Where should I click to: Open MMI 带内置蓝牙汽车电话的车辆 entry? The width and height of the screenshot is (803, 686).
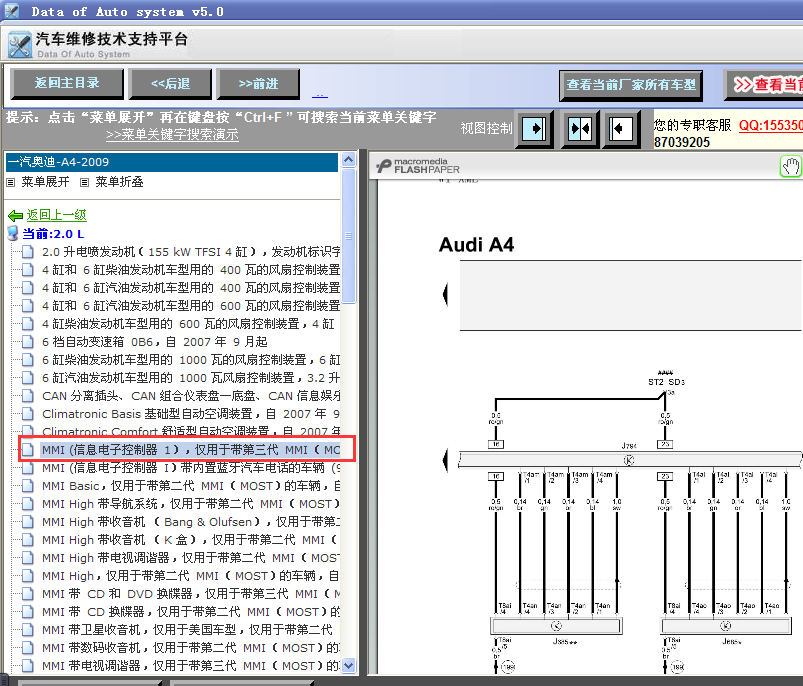[191, 468]
